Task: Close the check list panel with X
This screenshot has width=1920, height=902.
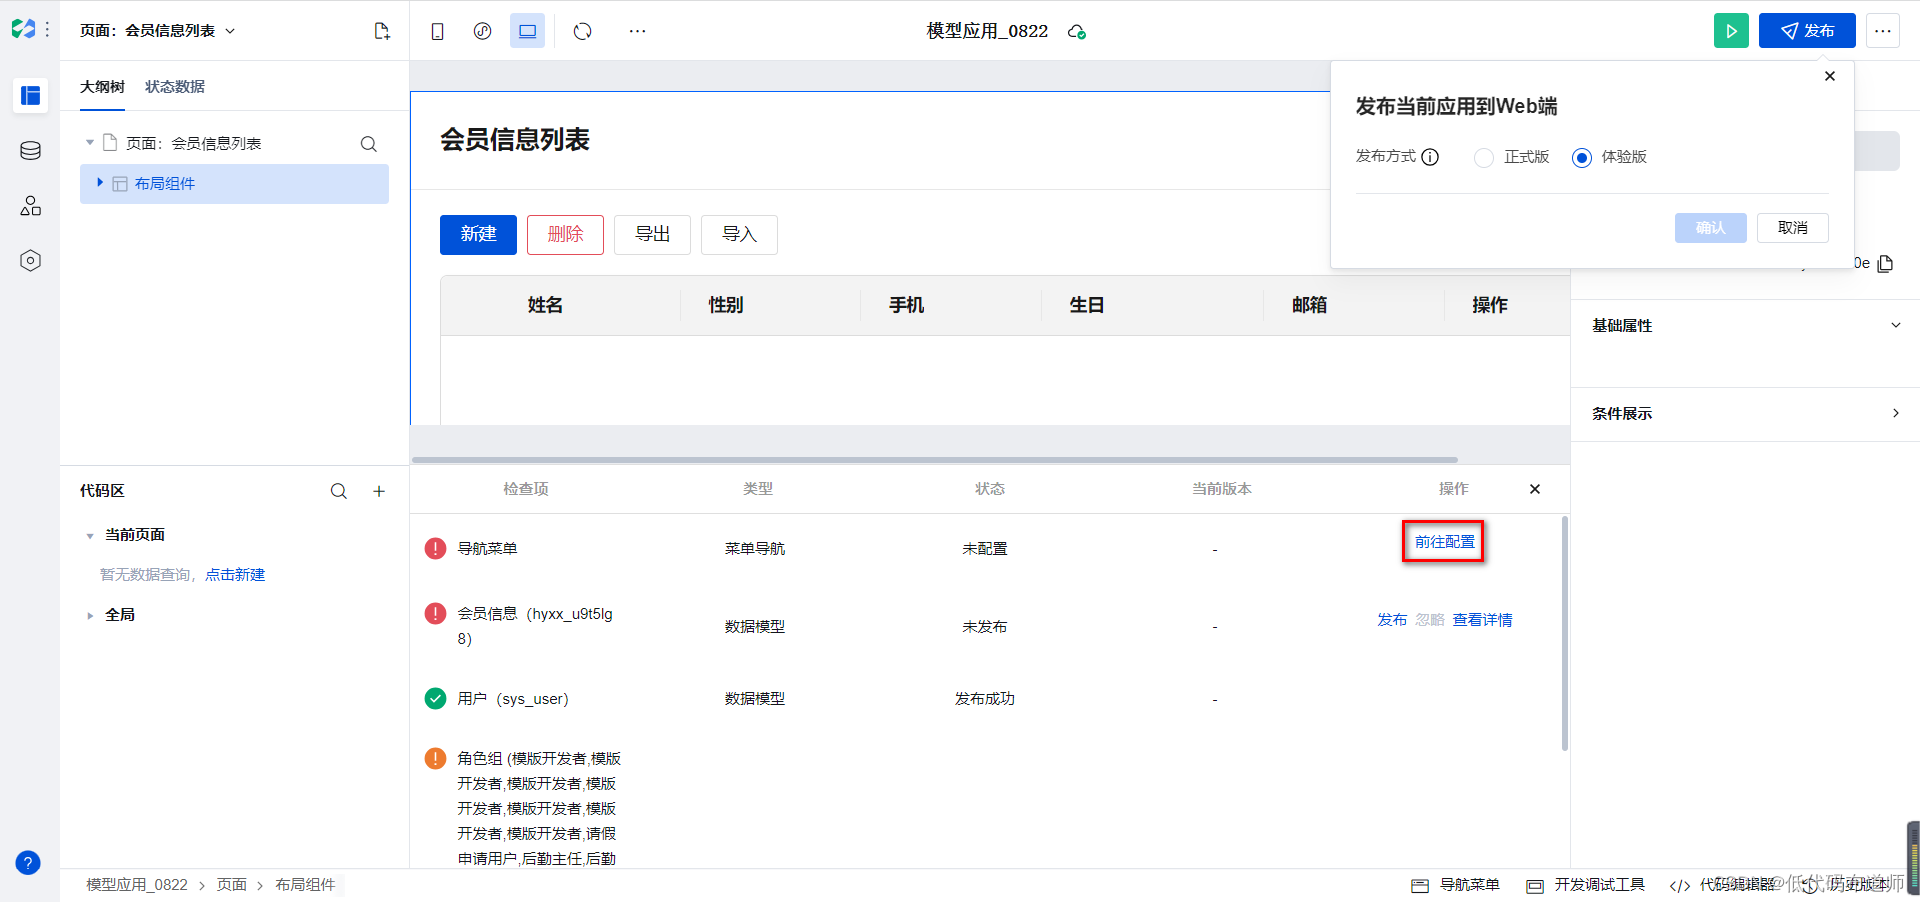Action: pos(1535,489)
